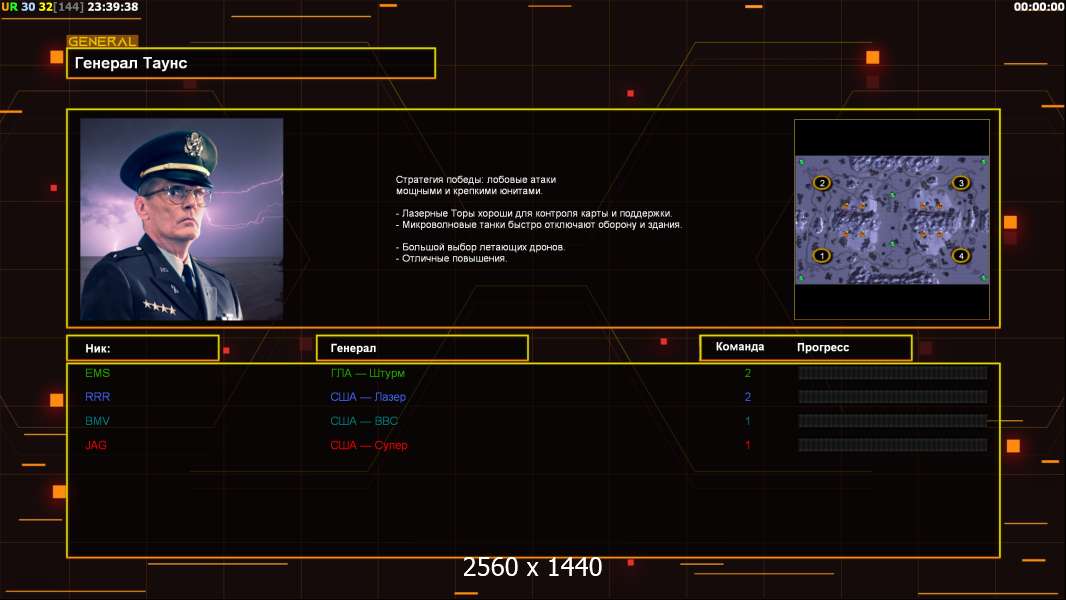Click start position marker 3 on minimap
The height and width of the screenshot is (600, 1066).
[x=961, y=183]
